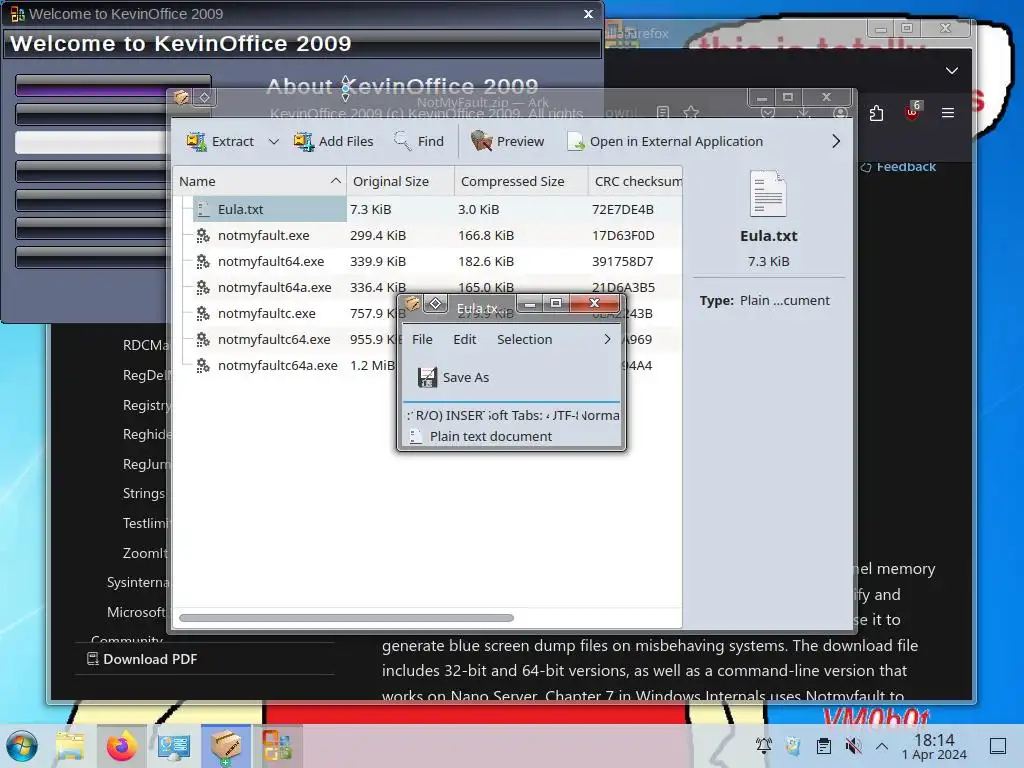Toggle the pin button on Ark window titlebar

pyautogui.click(x=204, y=98)
